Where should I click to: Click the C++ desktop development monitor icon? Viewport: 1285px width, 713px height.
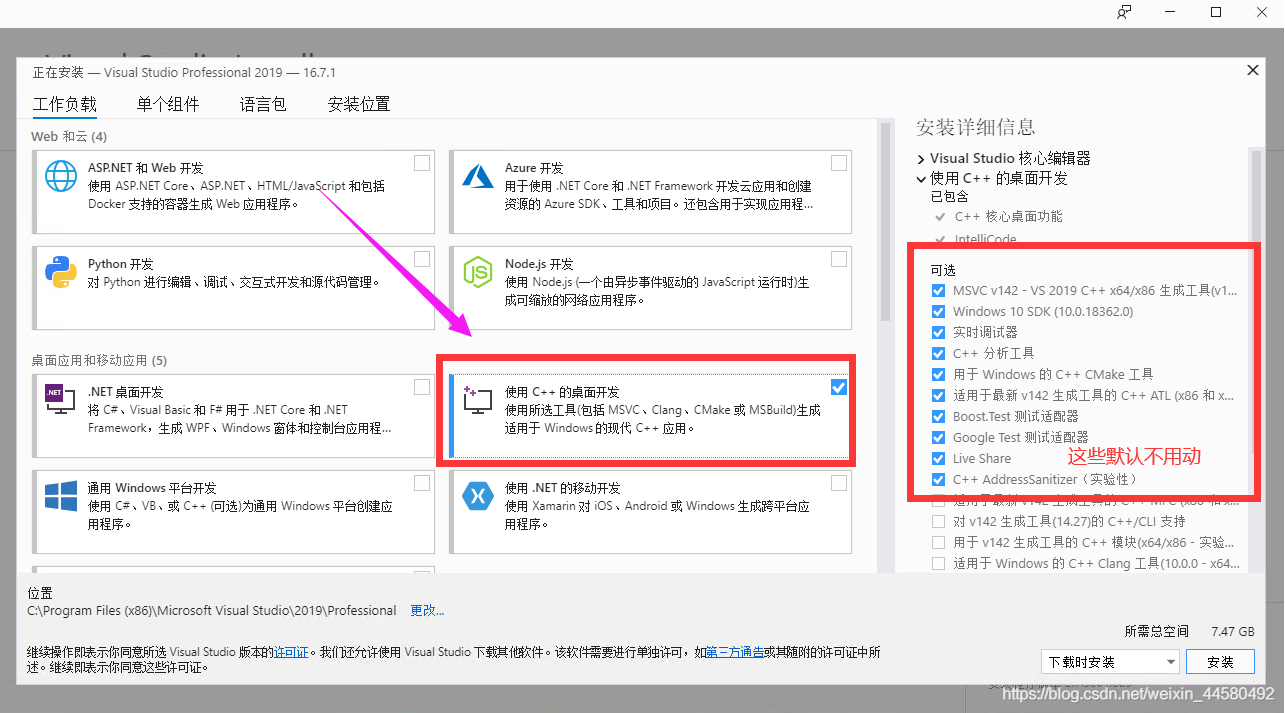478,400
